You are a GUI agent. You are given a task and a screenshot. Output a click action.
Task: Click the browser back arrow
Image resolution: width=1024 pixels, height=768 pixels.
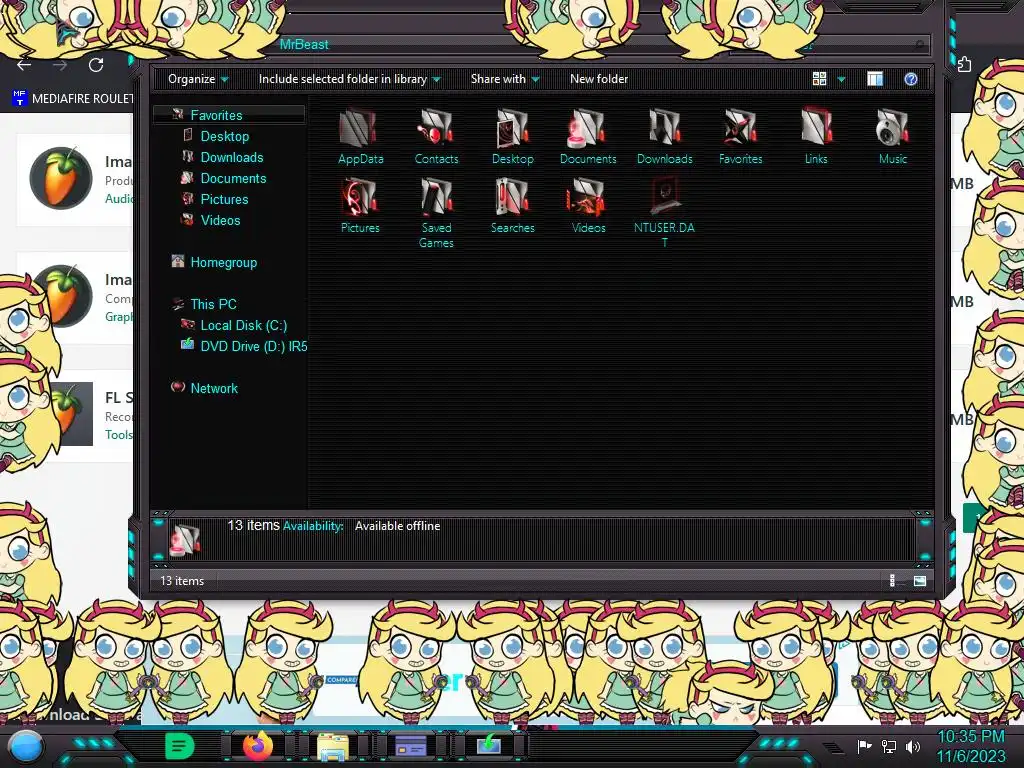[24, 65]
